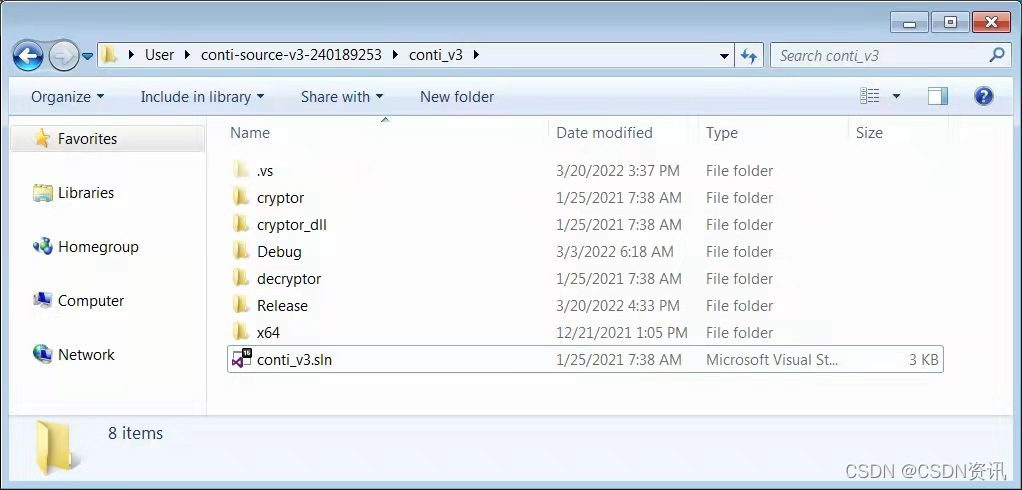Open the recent pages dropdown arrow
Screen dimensions: 1022x490
coord(88,56)
